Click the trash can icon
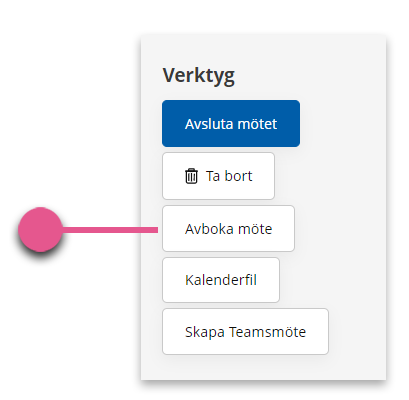The width and height of the screenshot is (409, 400). coord(191,176)
